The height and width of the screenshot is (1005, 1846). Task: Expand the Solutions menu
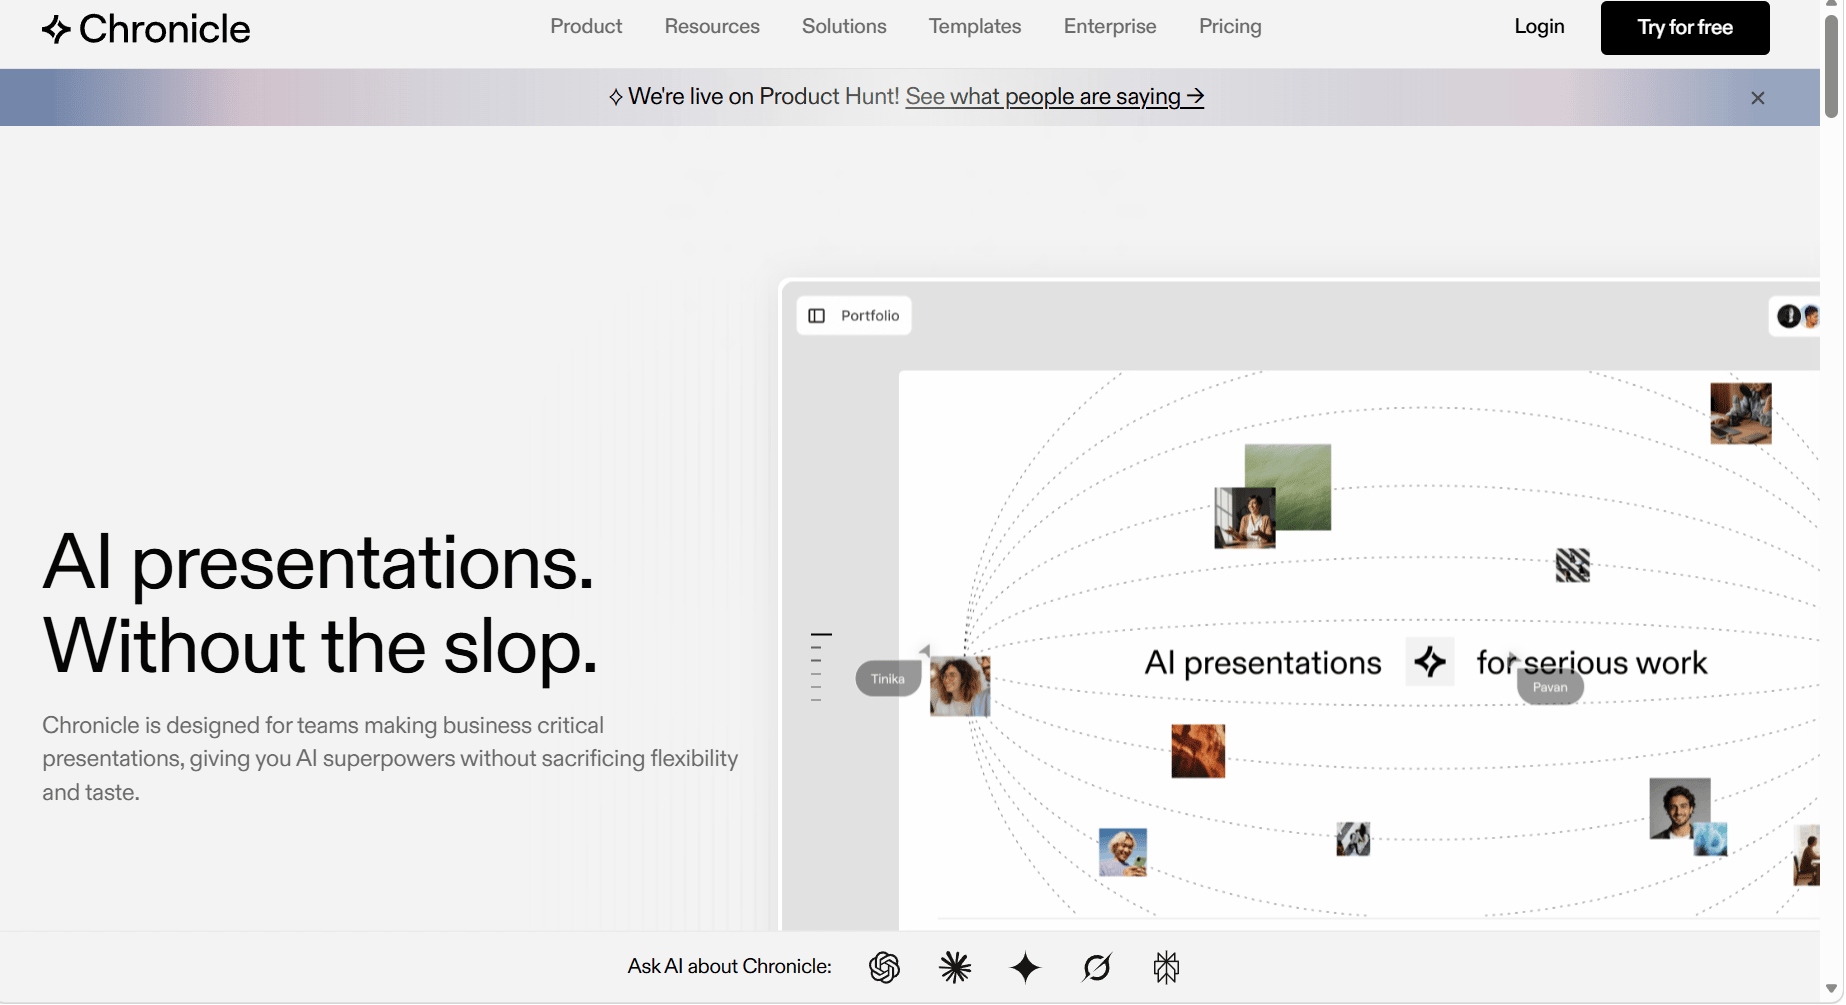[844, 27]
